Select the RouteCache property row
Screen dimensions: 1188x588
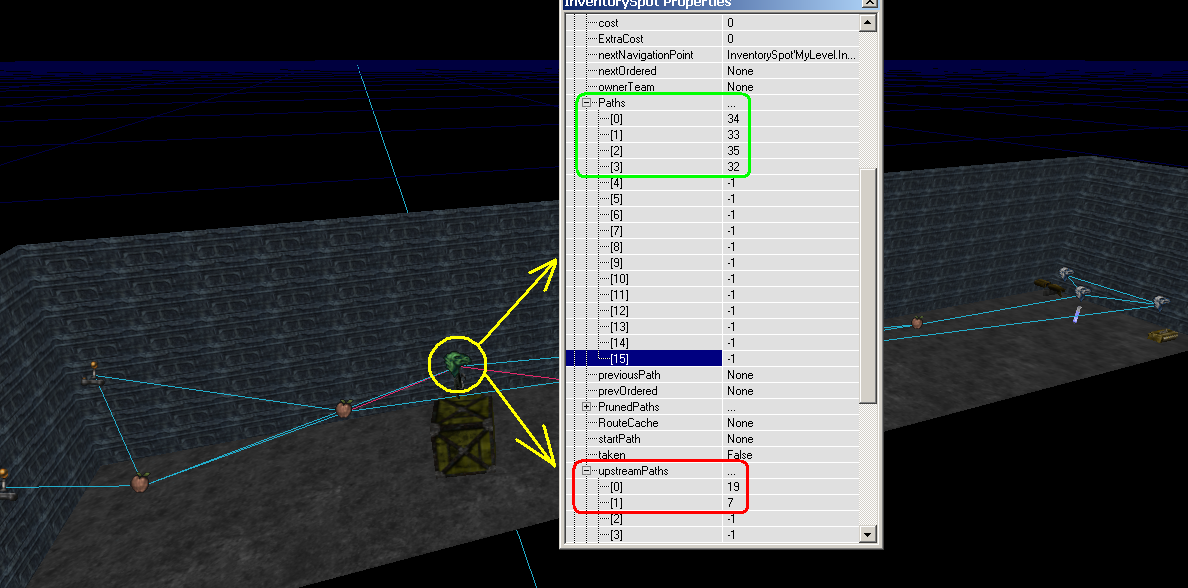coord(712,423)
